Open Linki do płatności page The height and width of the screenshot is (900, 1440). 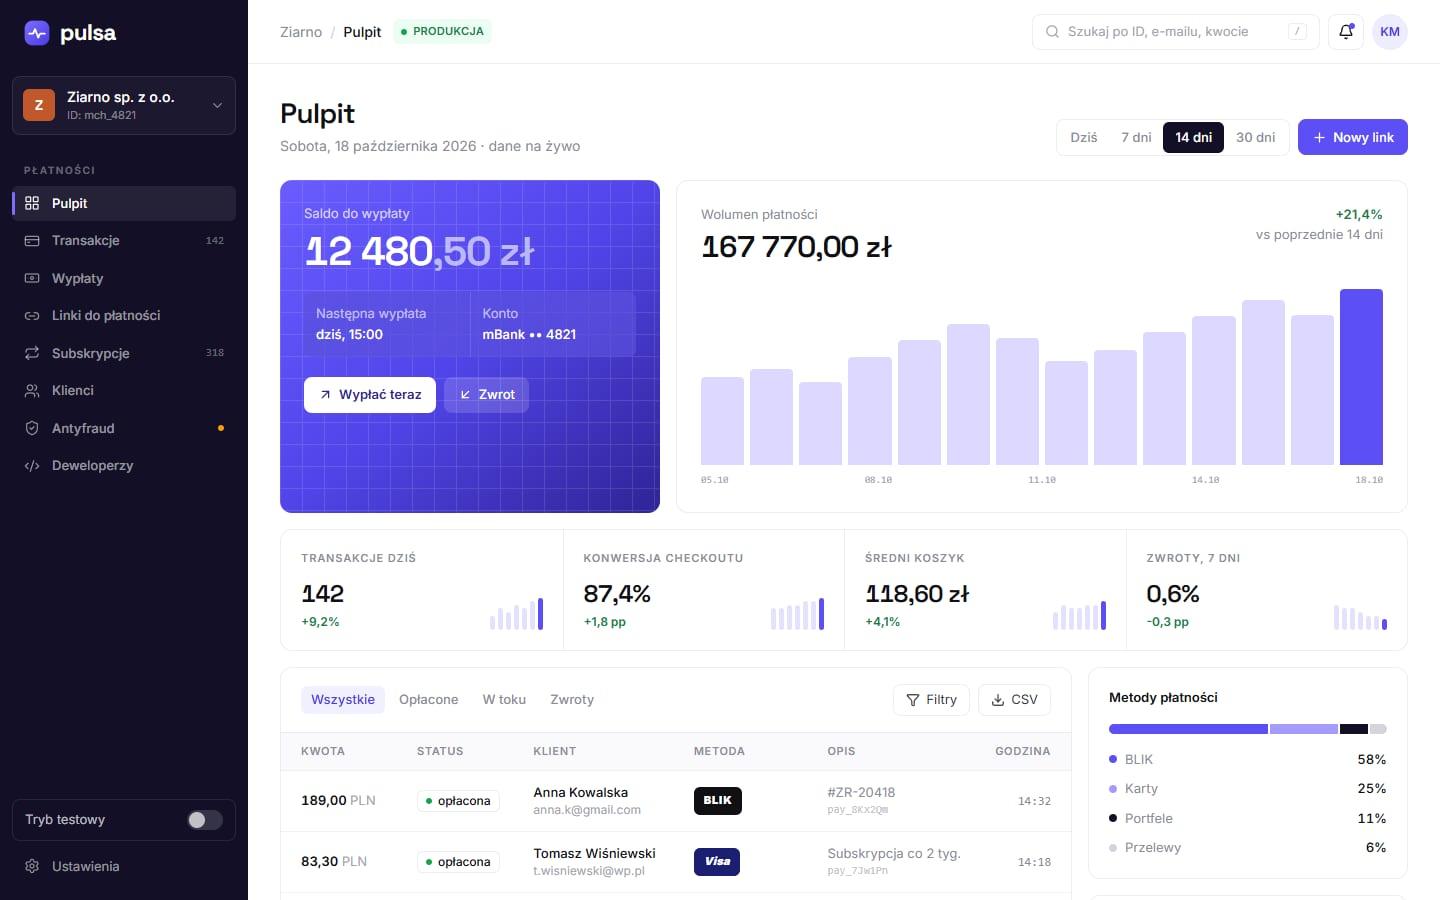click(x=124, y=315)
